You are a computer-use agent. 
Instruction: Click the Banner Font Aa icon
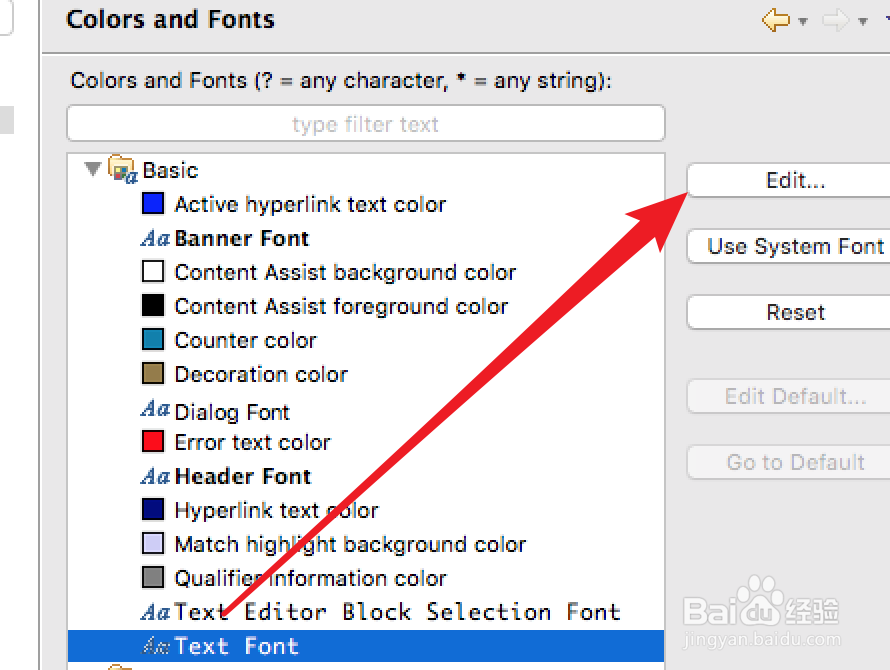154,239
